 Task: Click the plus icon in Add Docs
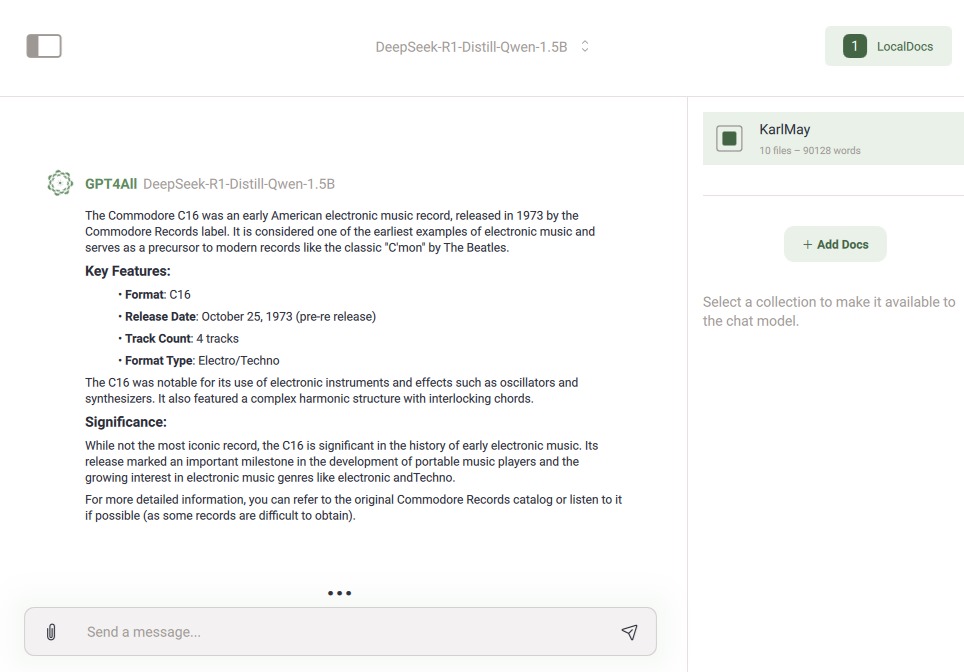[807, 244]
